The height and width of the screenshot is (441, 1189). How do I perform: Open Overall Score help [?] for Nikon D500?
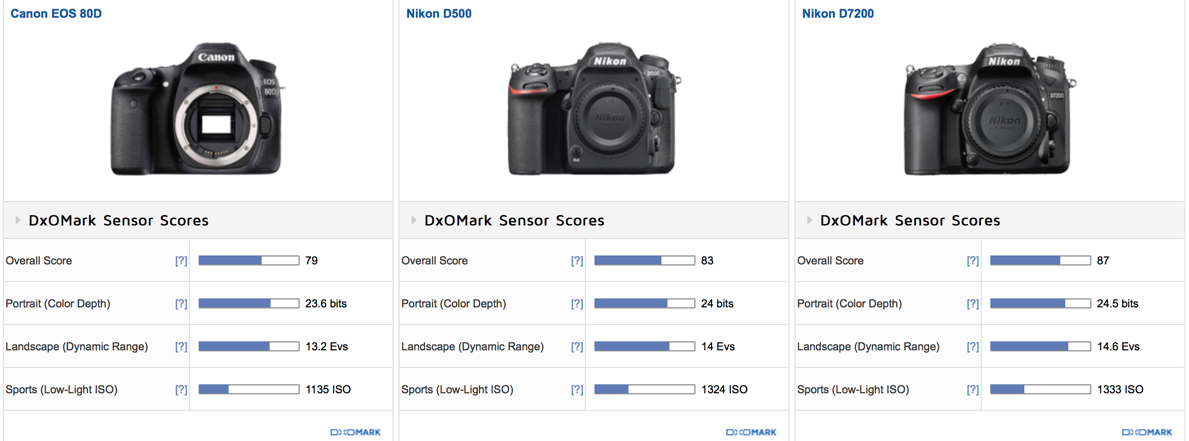[577, 261]
